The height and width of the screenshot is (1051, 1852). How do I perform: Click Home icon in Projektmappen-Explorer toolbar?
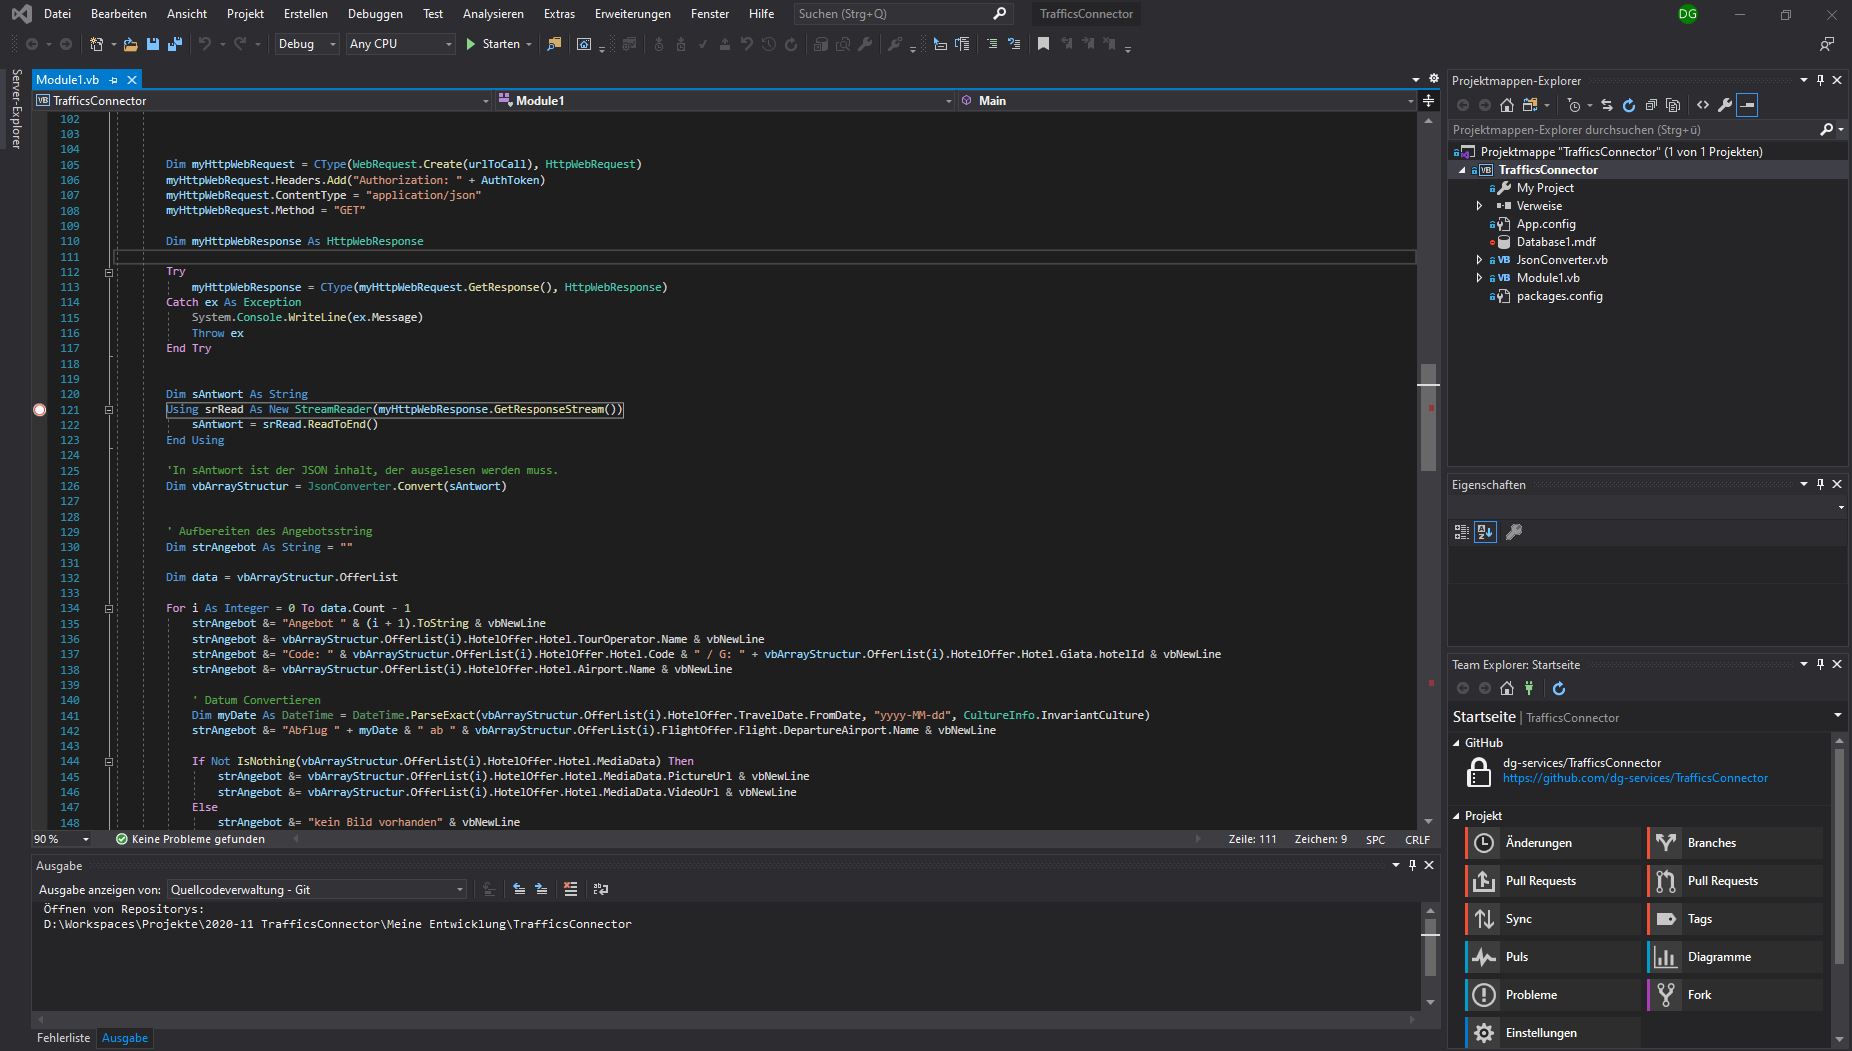coord(1507,105)
